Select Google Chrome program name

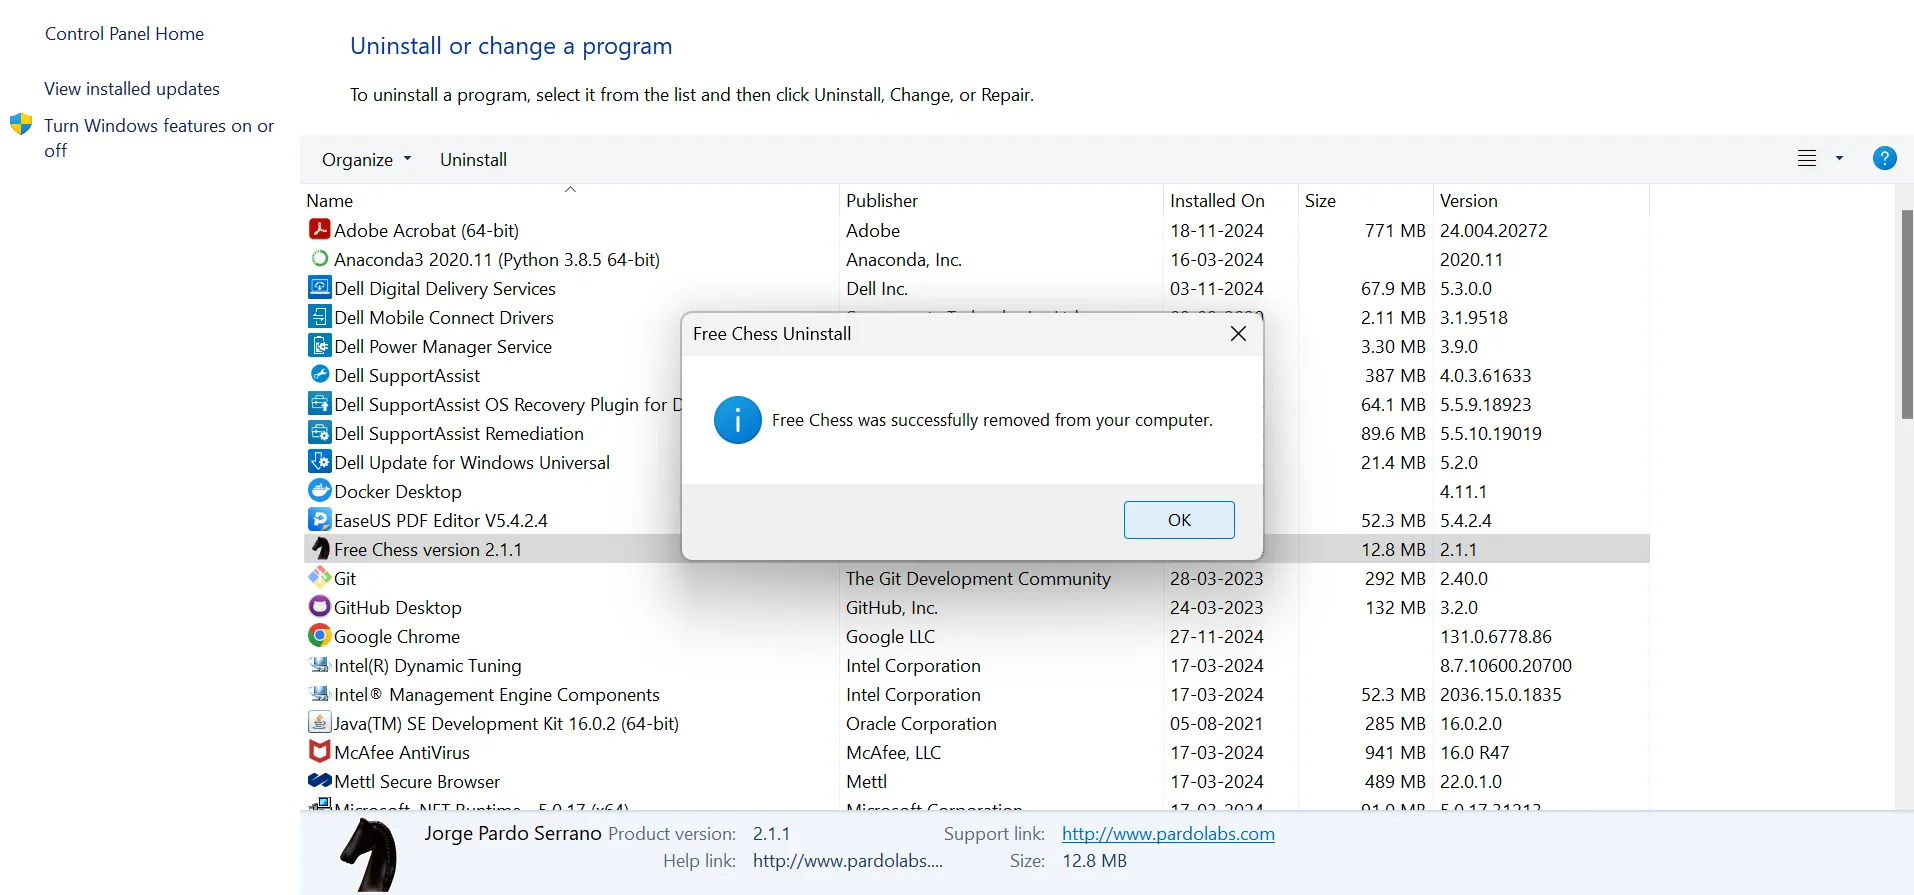397,636
